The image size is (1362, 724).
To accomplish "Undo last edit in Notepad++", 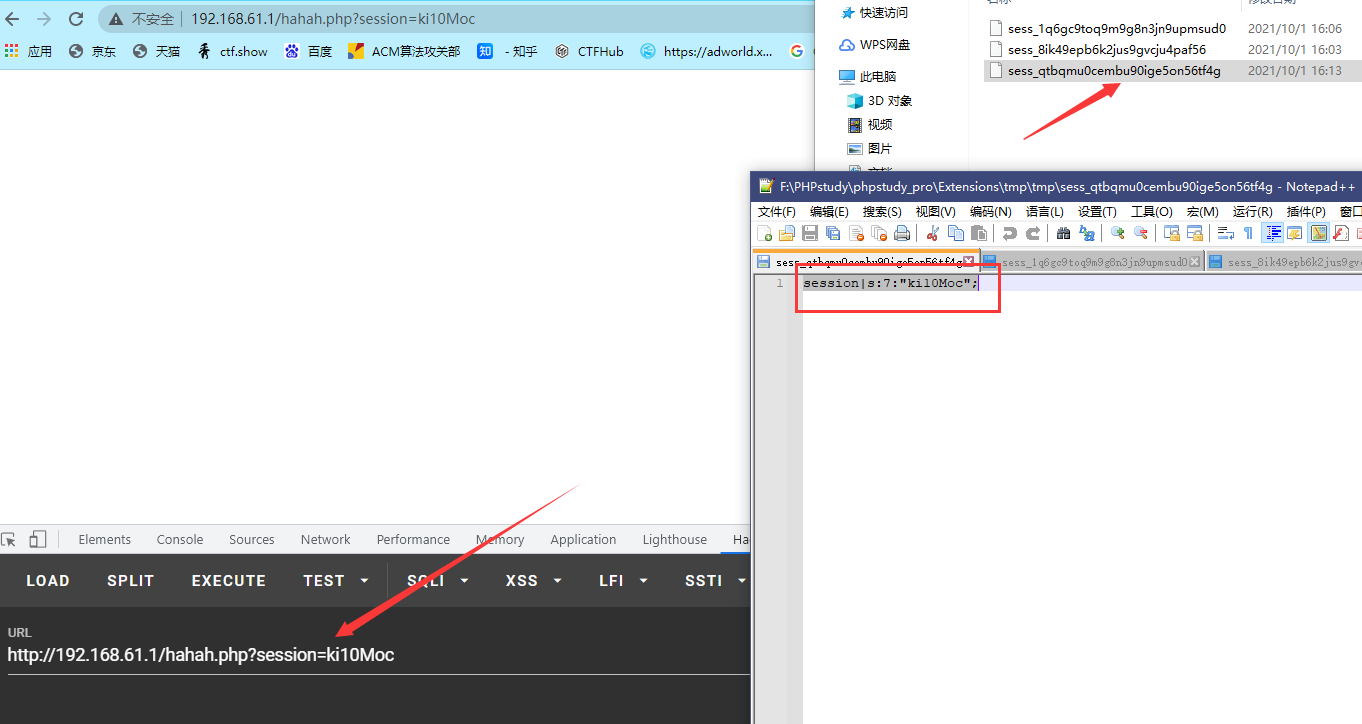I will pyautogui.click(x=1009, y=233).
